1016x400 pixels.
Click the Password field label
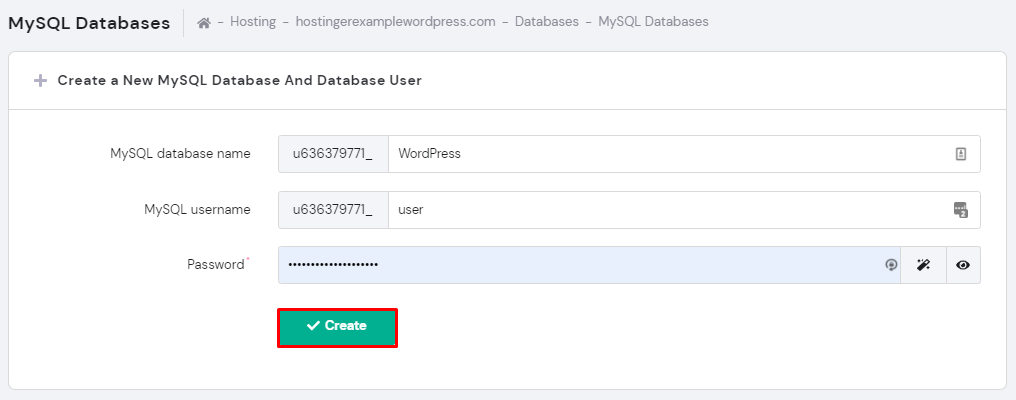tap(215, 265)
